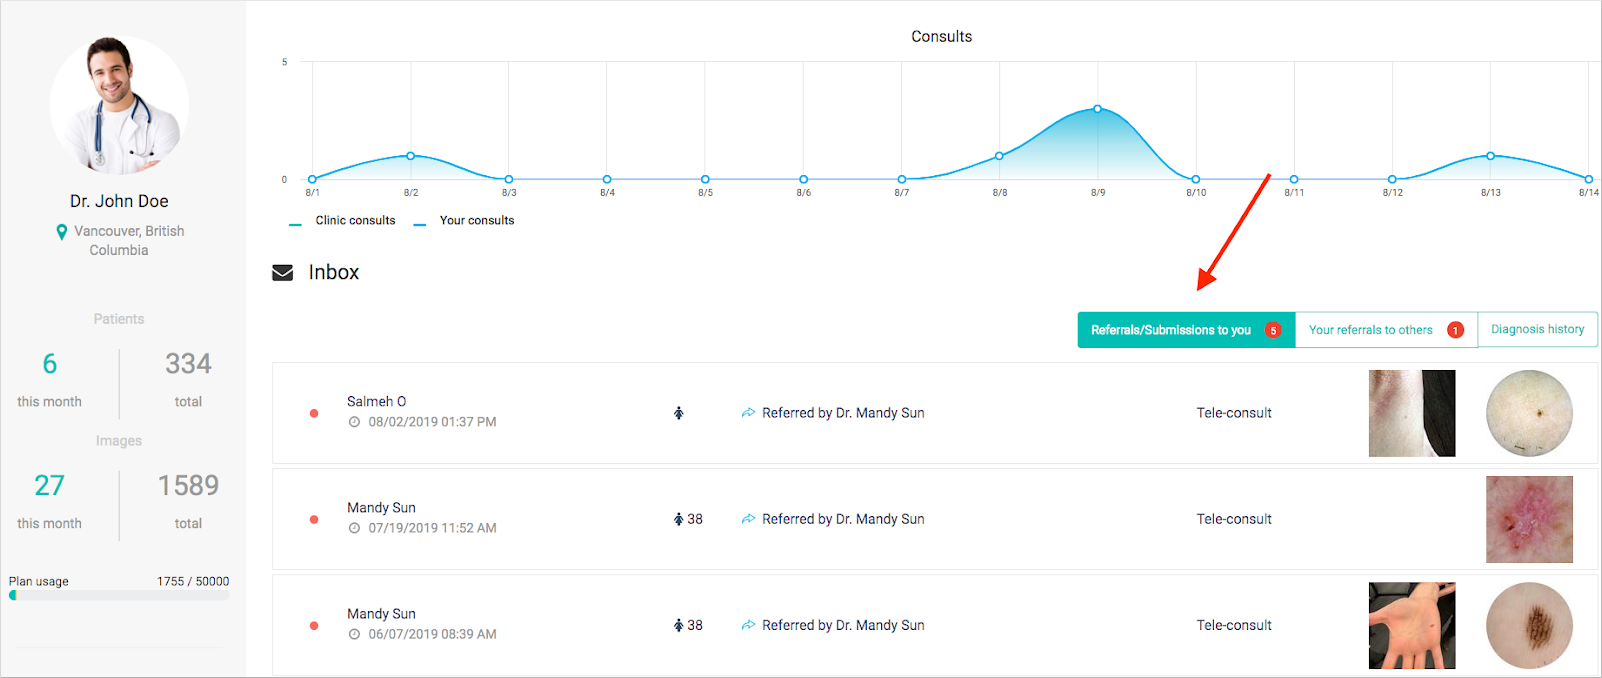Click the person icon in Salmeh O row
This screenshot has width=1602, height=678.
(678, 413)
